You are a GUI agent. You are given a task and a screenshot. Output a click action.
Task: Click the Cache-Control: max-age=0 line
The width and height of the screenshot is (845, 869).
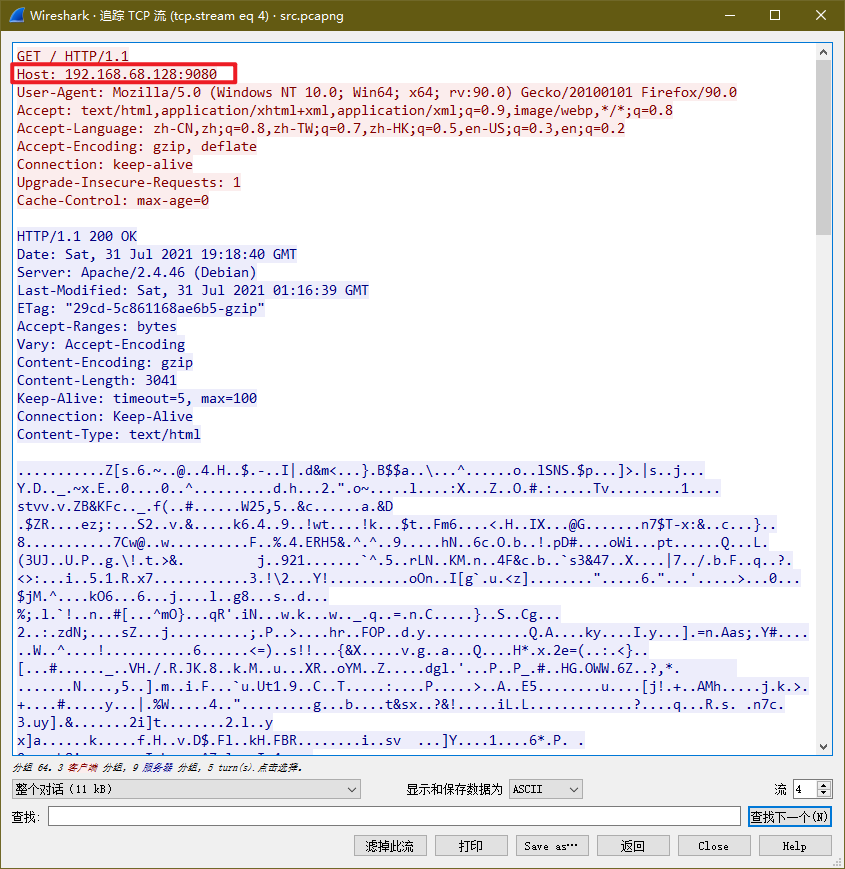click(112, 200)
